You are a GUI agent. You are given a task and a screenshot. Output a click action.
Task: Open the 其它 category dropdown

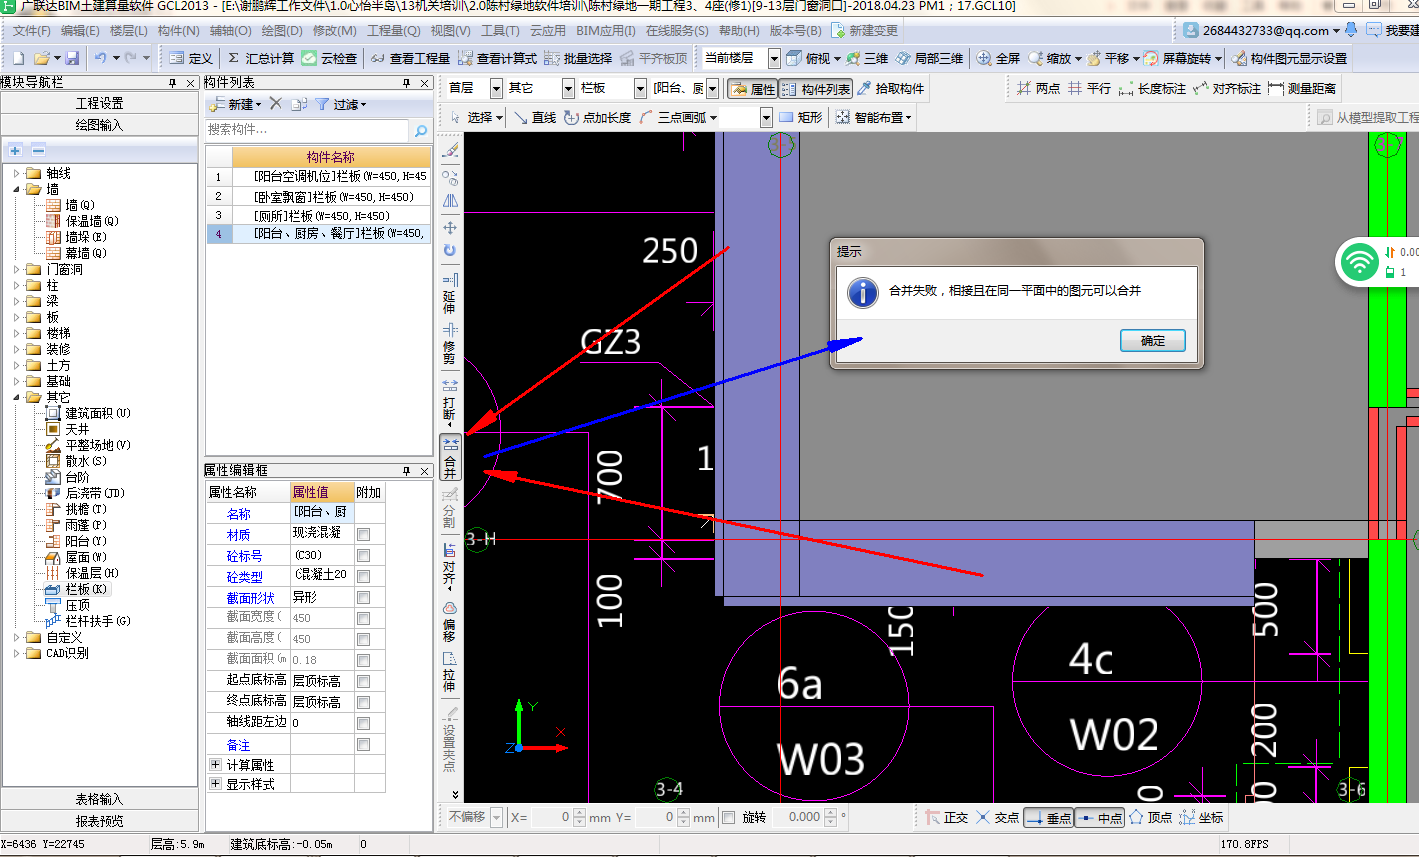pyautogui.click(x=568, y=89)
